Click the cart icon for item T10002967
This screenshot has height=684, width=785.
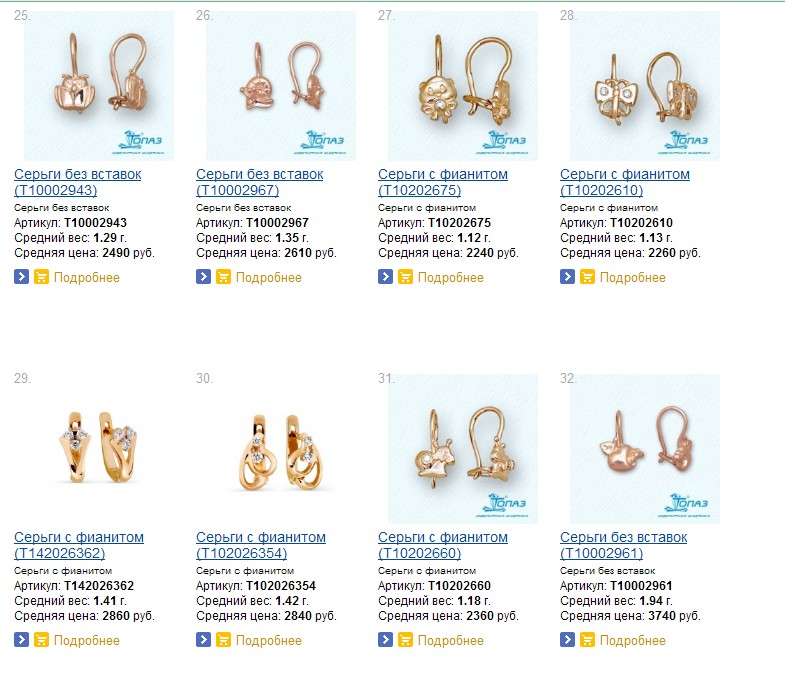(x=223, y=276)
